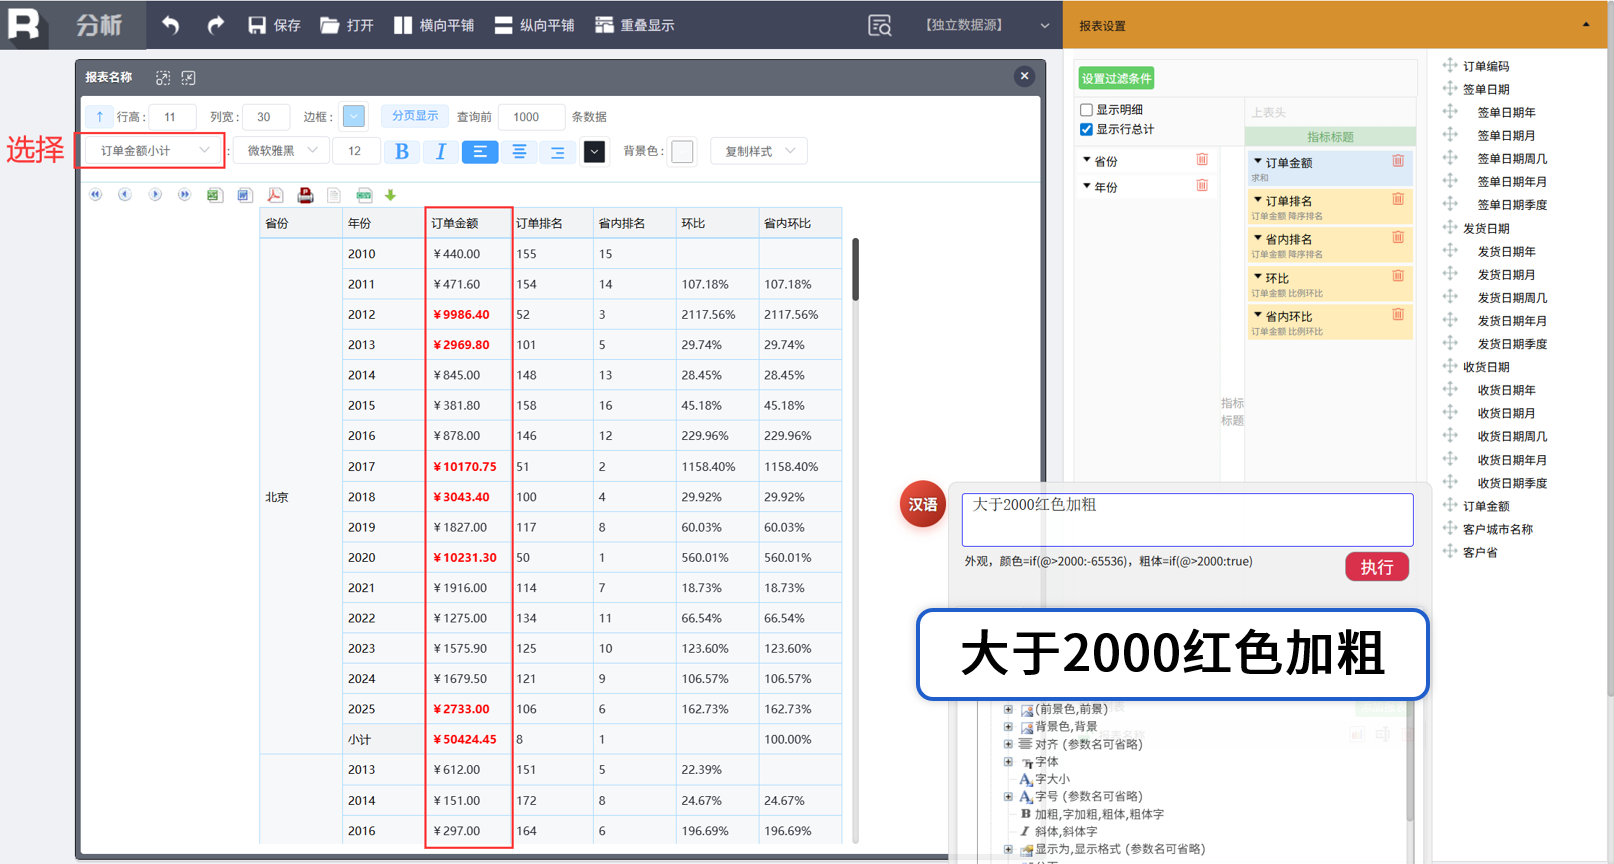Export the report to PDF
This screenshot has width=1614, height=864.
275,195
